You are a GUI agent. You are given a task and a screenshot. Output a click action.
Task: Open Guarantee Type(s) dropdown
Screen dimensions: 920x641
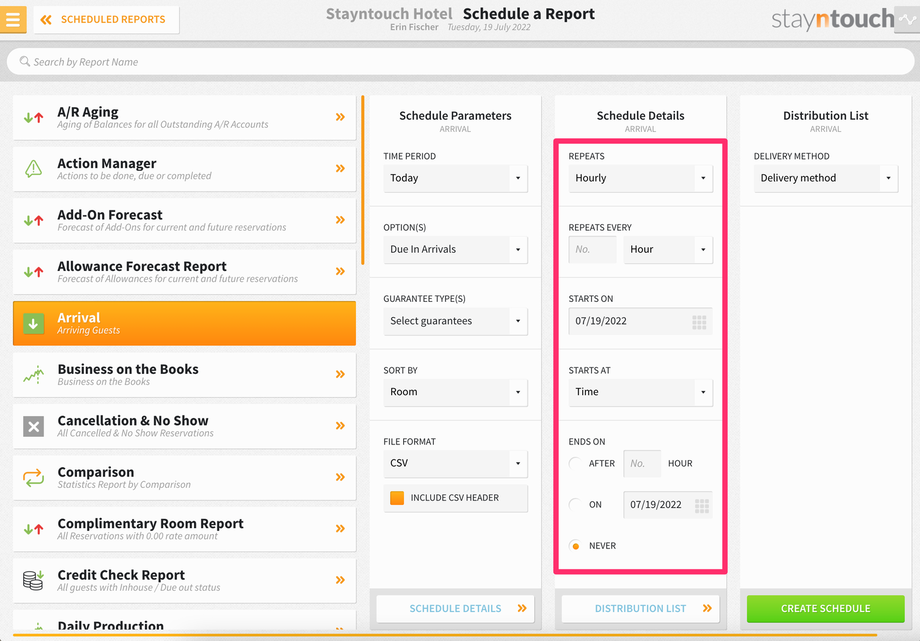455,321
